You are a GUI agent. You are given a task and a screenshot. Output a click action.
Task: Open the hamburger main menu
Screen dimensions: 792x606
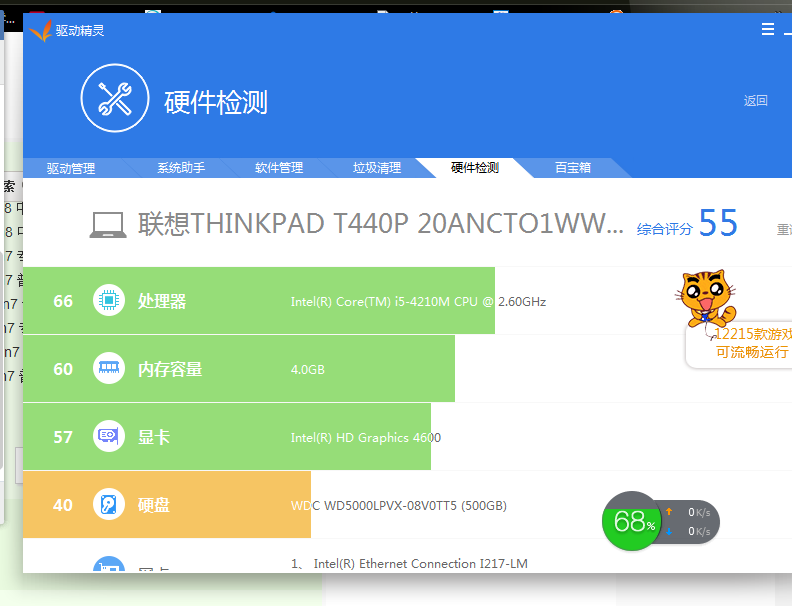768,30
